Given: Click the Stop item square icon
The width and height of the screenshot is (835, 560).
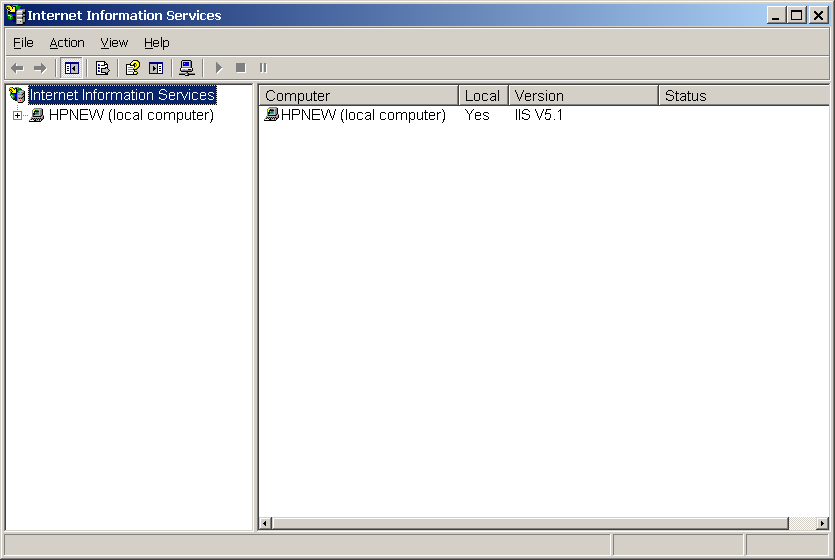Looking at the screenshot, I should [241, 68].
